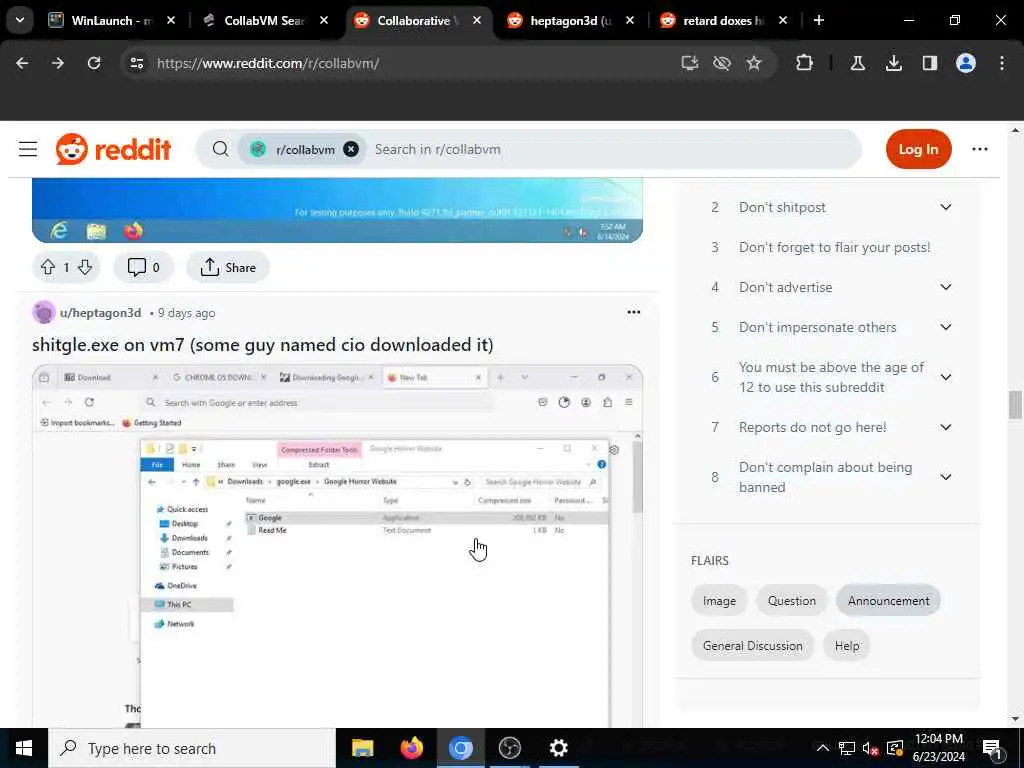Open site information icon in address bar
This screenshot has width=1024, height=768.
[136, 63]
